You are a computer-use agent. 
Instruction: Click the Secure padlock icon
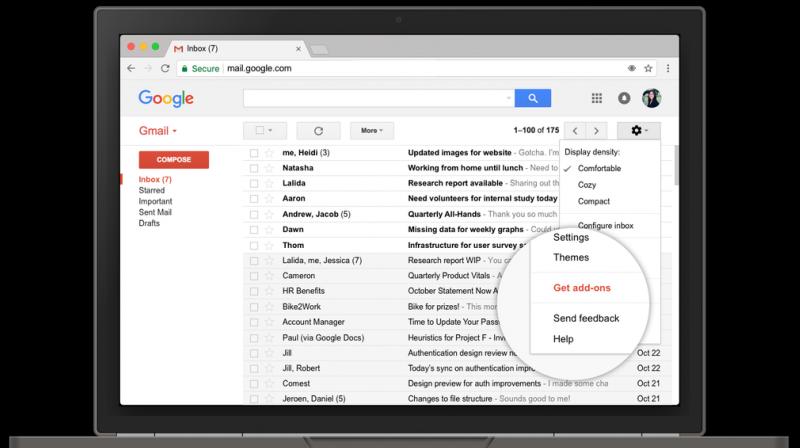click(x=185, y=68)
